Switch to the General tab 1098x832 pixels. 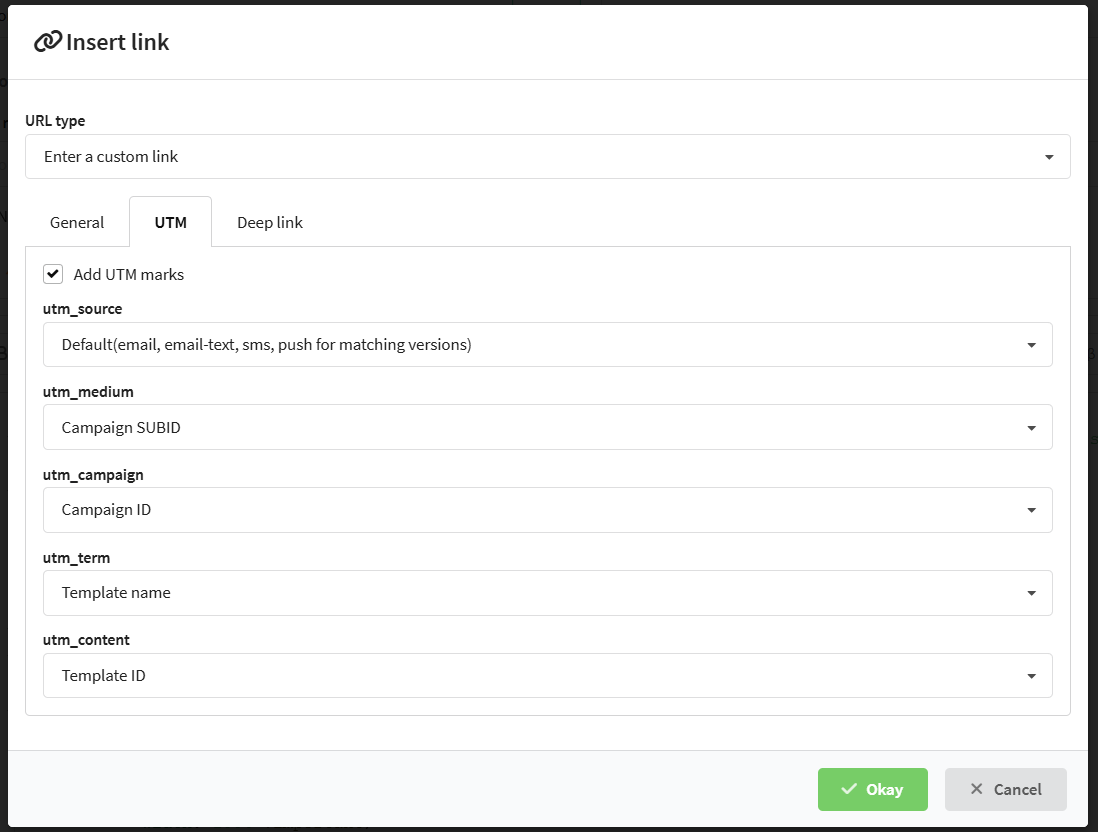[x=77, y=223]
